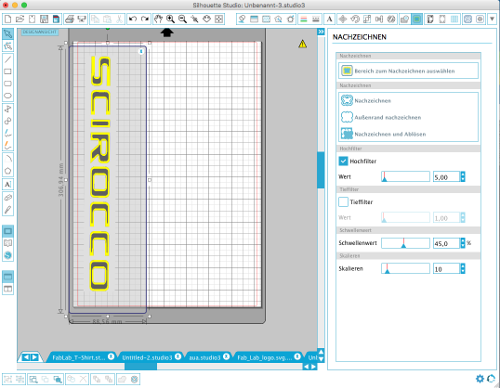The width and height of the screenshot is (500, 388).
Task: Create a new document from the toolbar
Action: click(8, 19)
